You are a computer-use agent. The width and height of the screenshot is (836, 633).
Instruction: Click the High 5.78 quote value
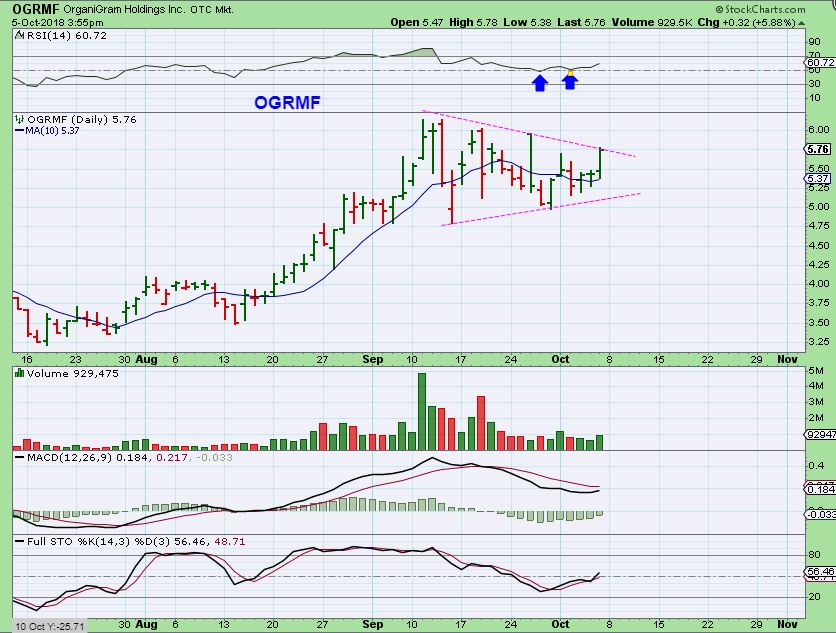473,22
